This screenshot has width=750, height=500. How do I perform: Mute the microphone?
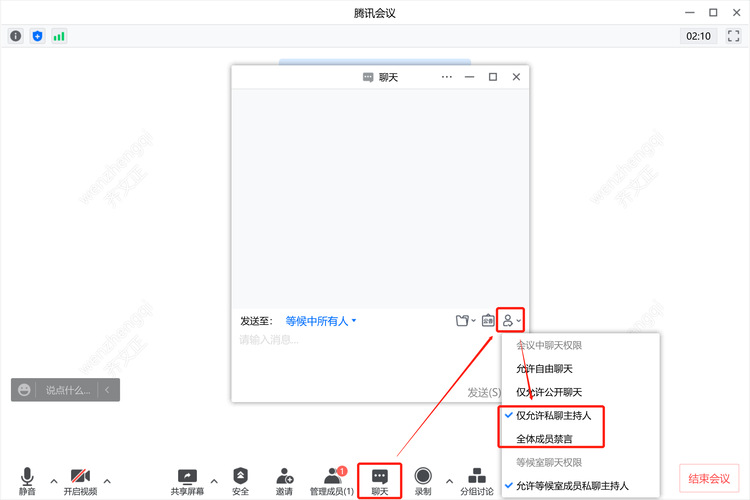(27, 481)
